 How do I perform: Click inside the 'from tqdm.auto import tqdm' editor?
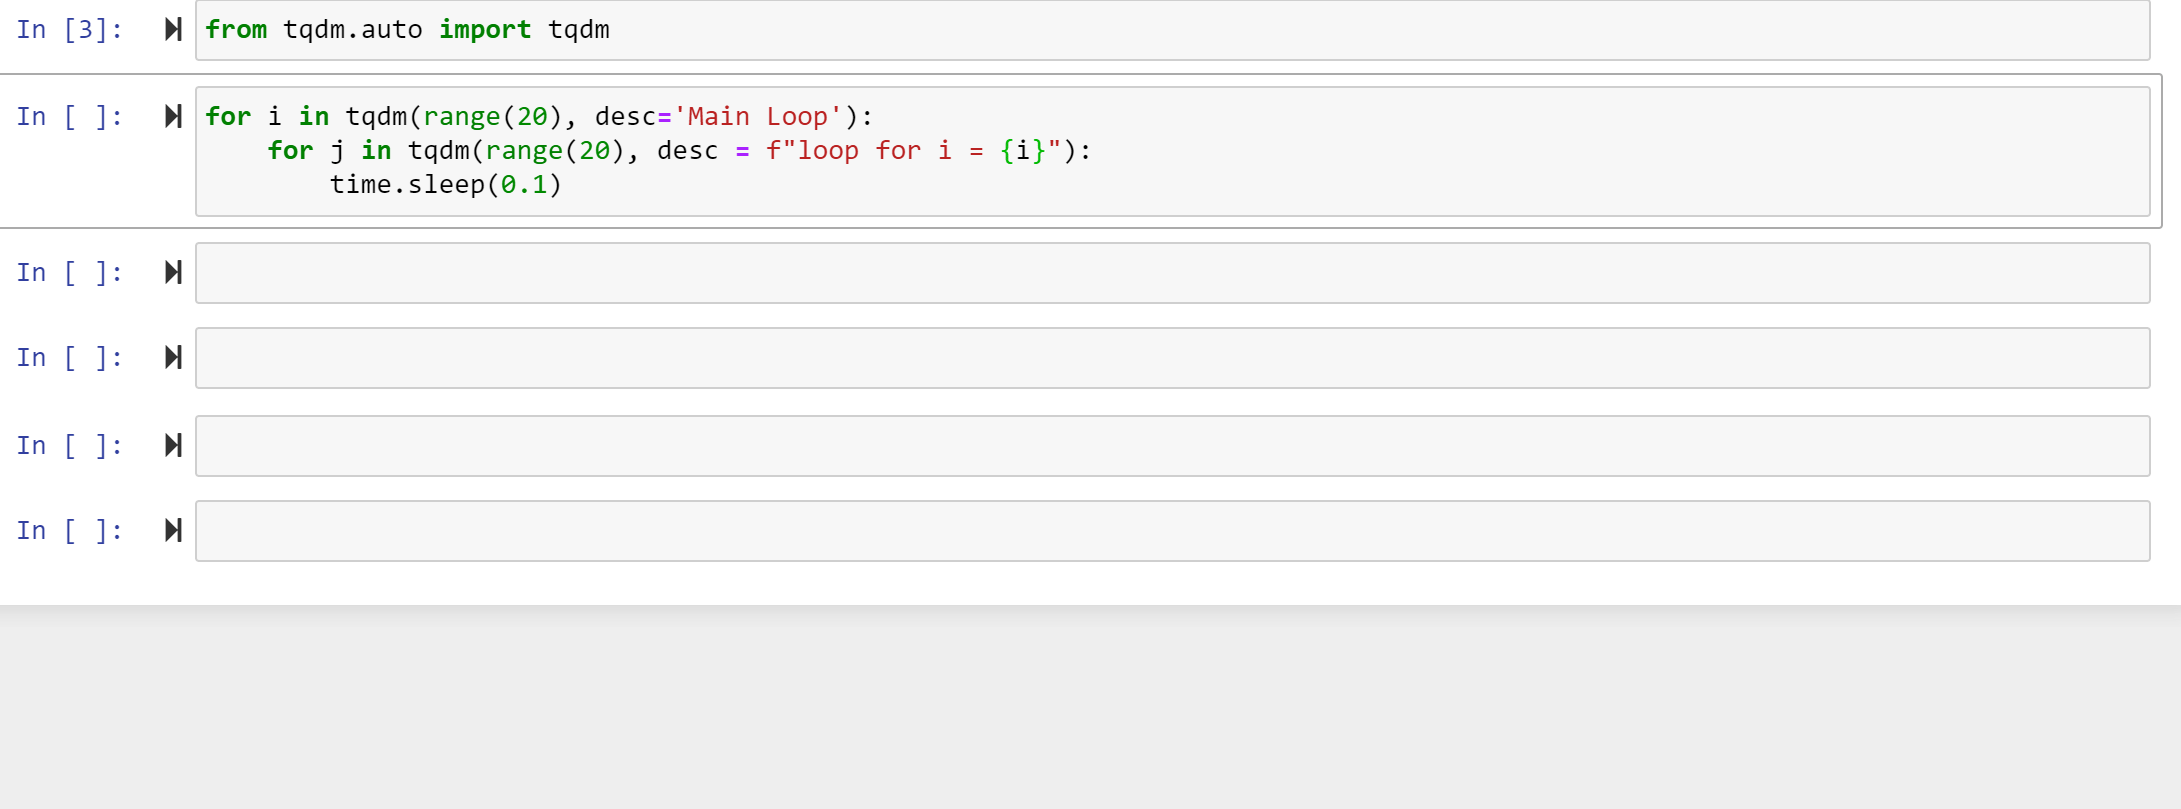coord(1172,30)
